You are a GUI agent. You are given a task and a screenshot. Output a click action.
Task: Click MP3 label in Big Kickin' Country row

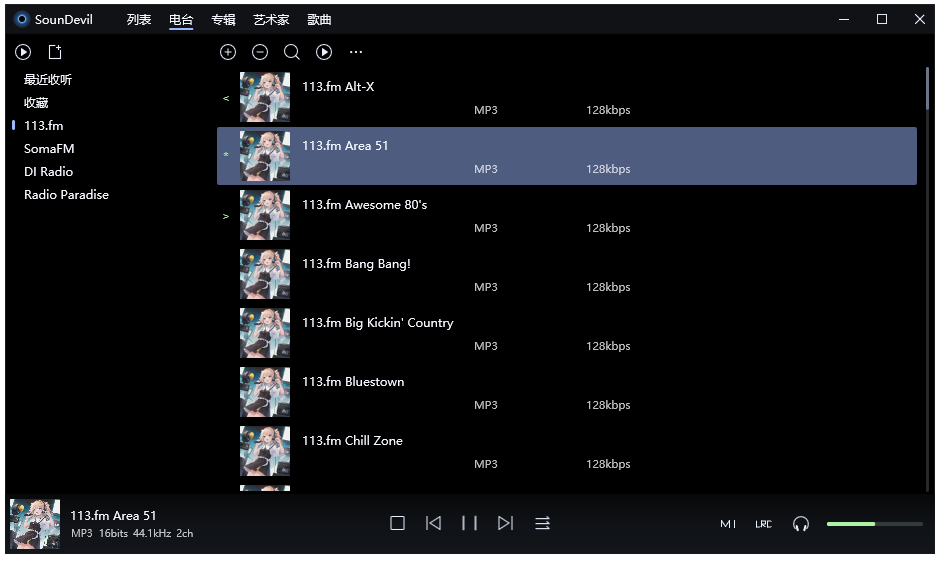click(x=486, y=346)
